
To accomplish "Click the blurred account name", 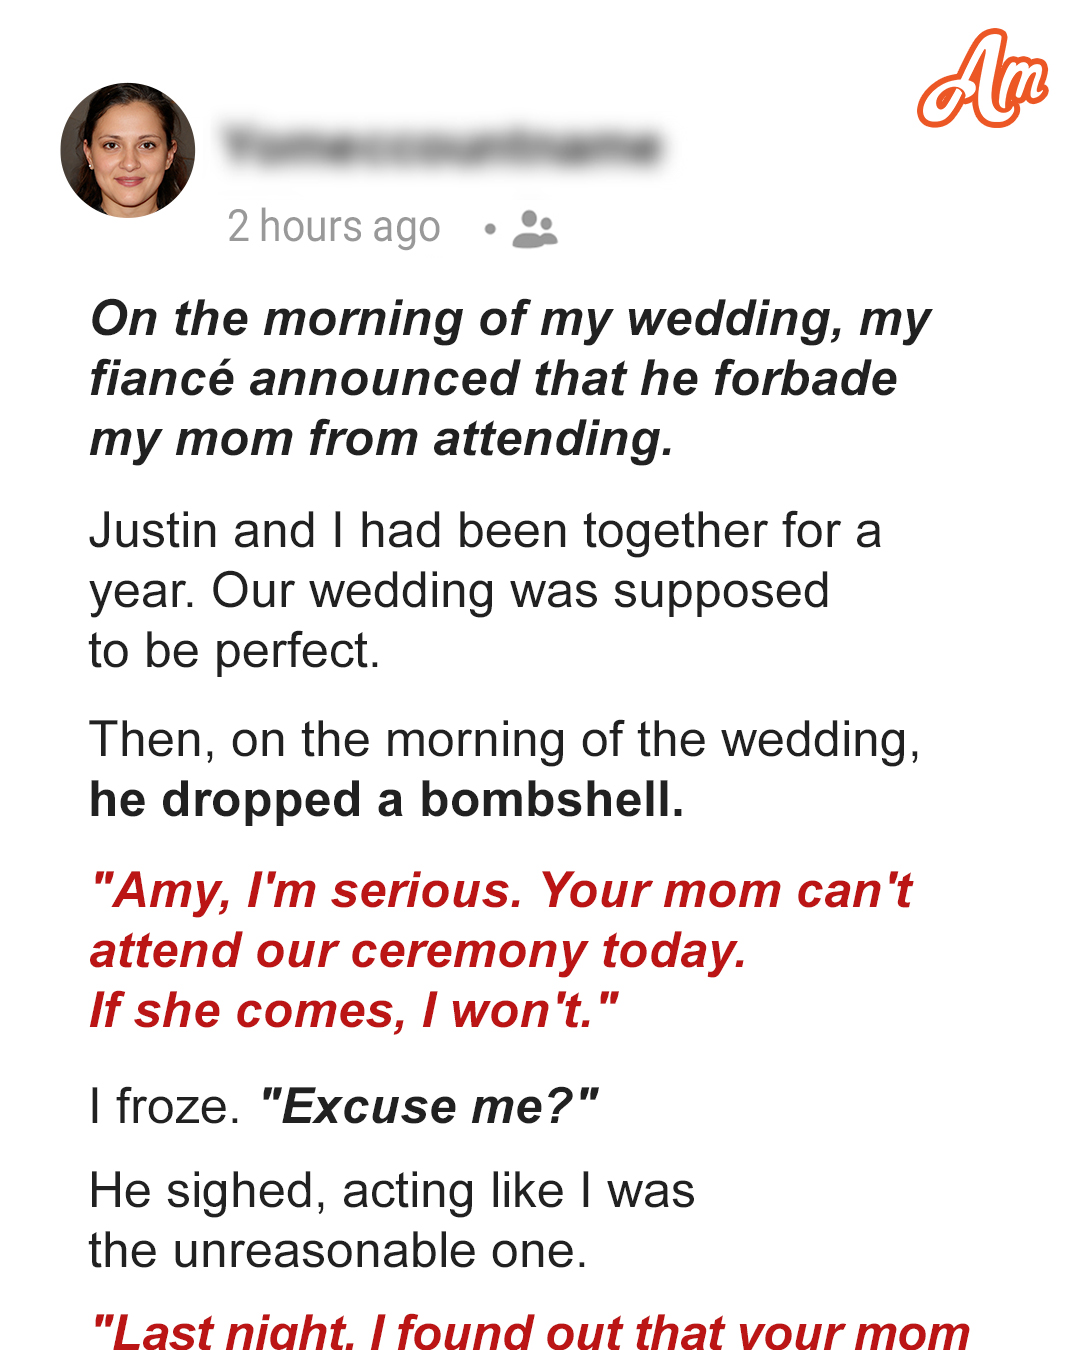I will coord(441,146).
